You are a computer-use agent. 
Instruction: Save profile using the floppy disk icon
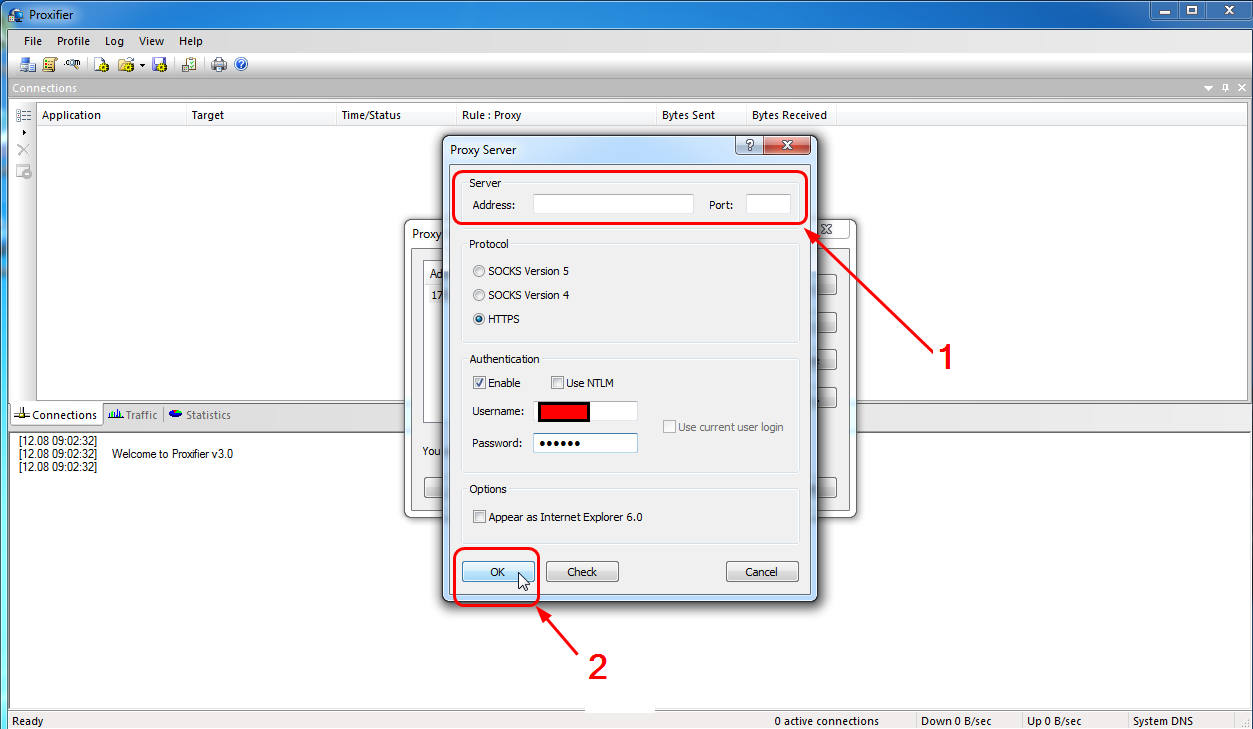coord(159,64)
